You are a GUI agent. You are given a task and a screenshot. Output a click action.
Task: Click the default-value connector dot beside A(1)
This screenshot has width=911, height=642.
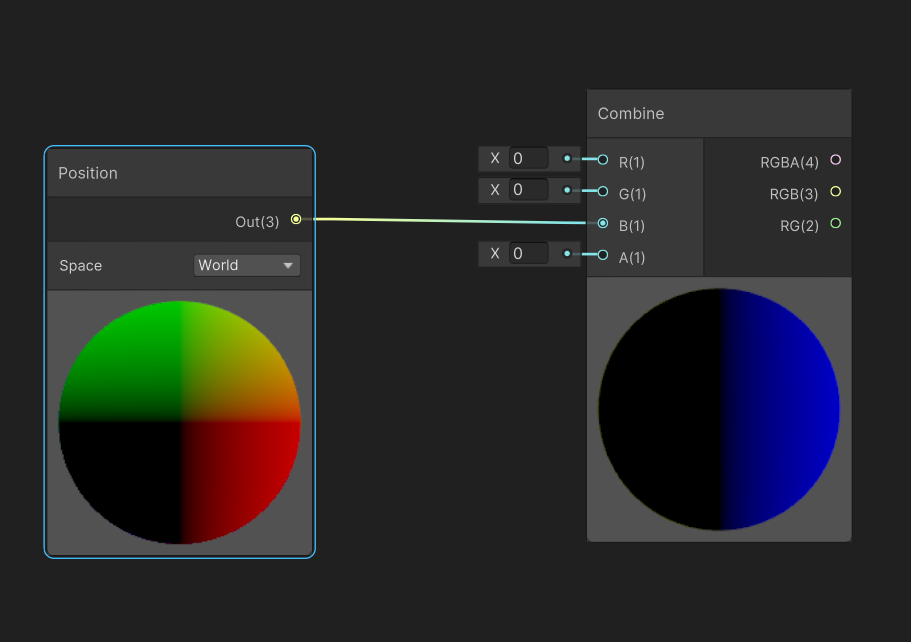[567, 253]
